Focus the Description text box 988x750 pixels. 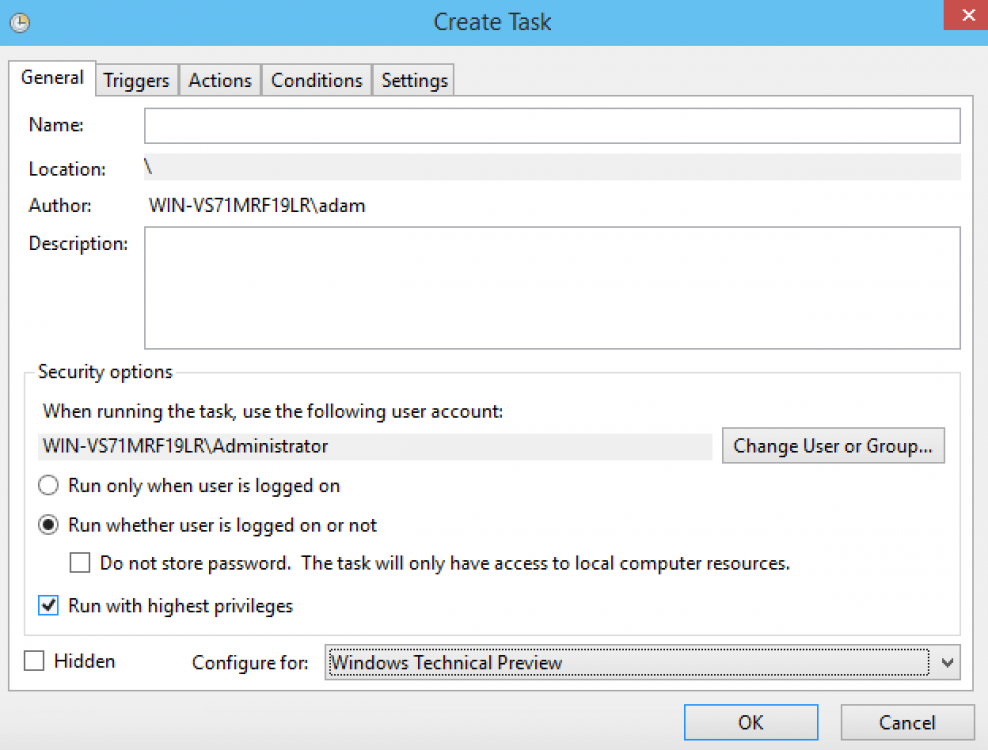(x=552, y=287)
